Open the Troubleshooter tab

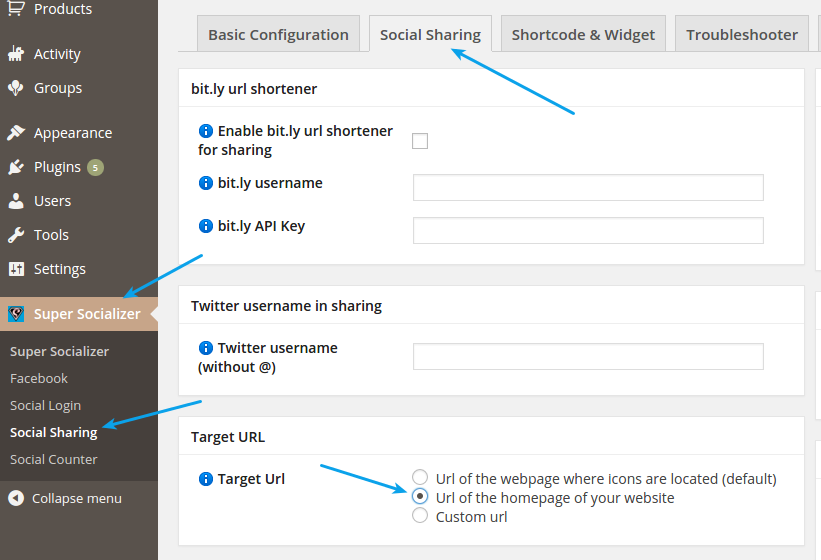coord(742,35)
